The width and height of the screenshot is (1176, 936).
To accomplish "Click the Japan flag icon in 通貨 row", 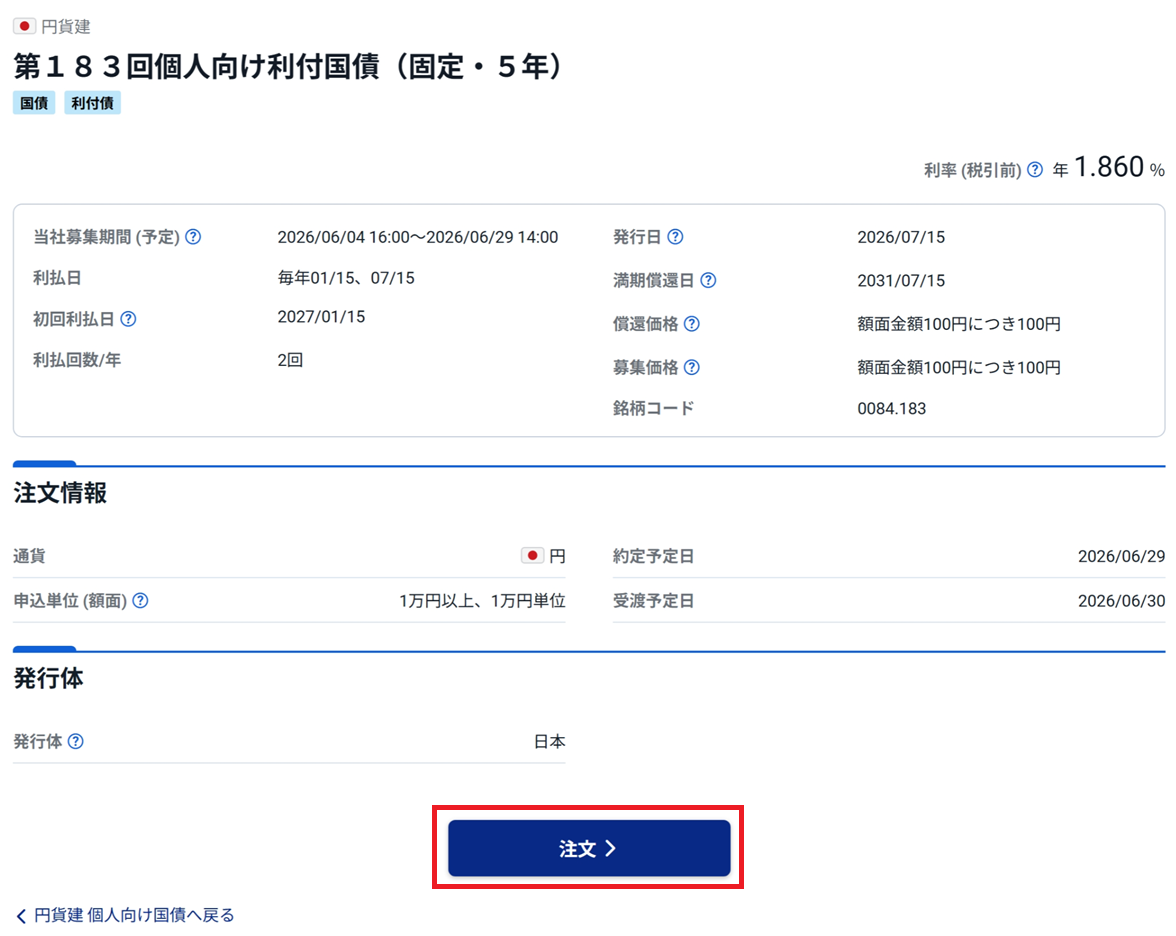I will click(x=532, y=556).
